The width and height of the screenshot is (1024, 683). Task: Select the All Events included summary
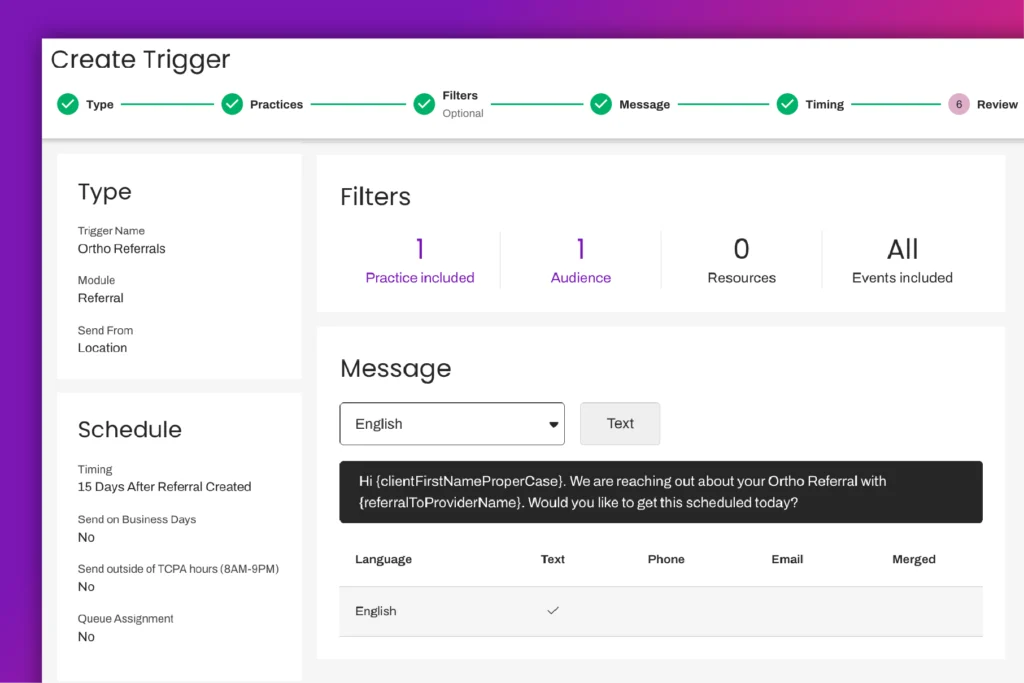[x=902, y=260]
